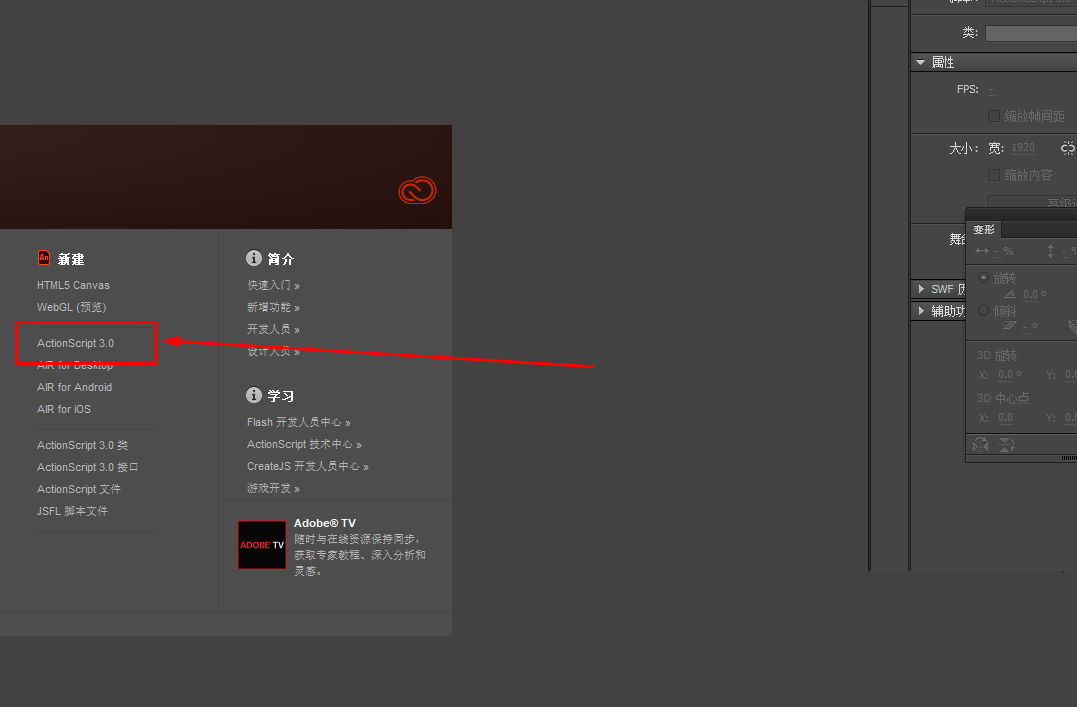Collapse the 属性 section
Screen dimensions: 1077x707
(x=920, y=63)
